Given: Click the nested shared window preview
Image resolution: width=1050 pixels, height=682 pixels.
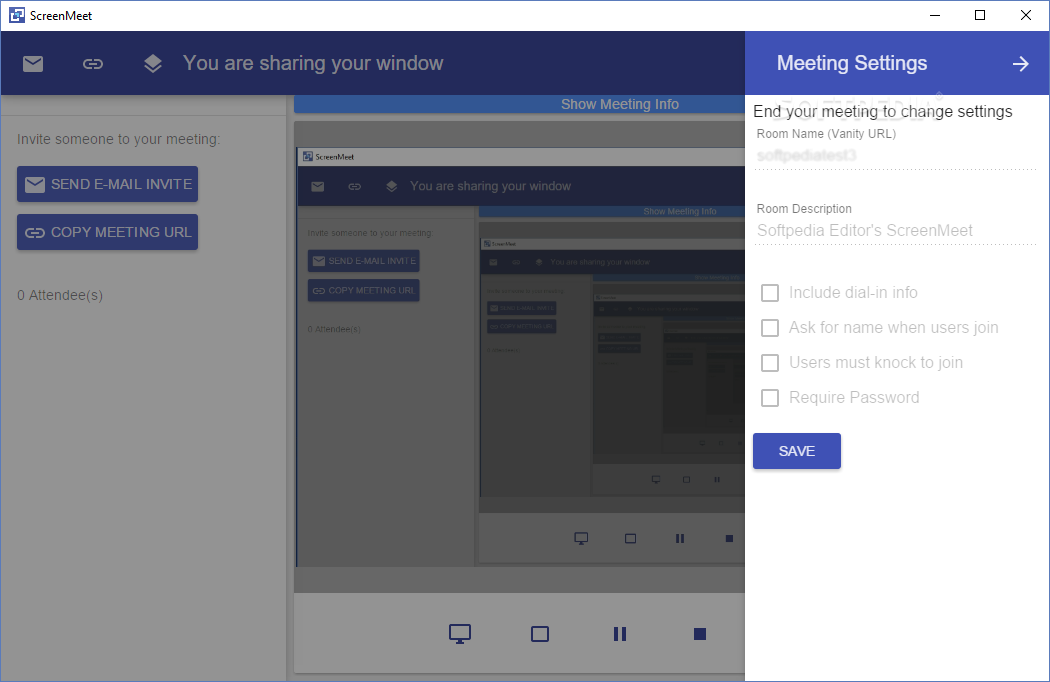Looking at the screenshot, I should 520,356.
